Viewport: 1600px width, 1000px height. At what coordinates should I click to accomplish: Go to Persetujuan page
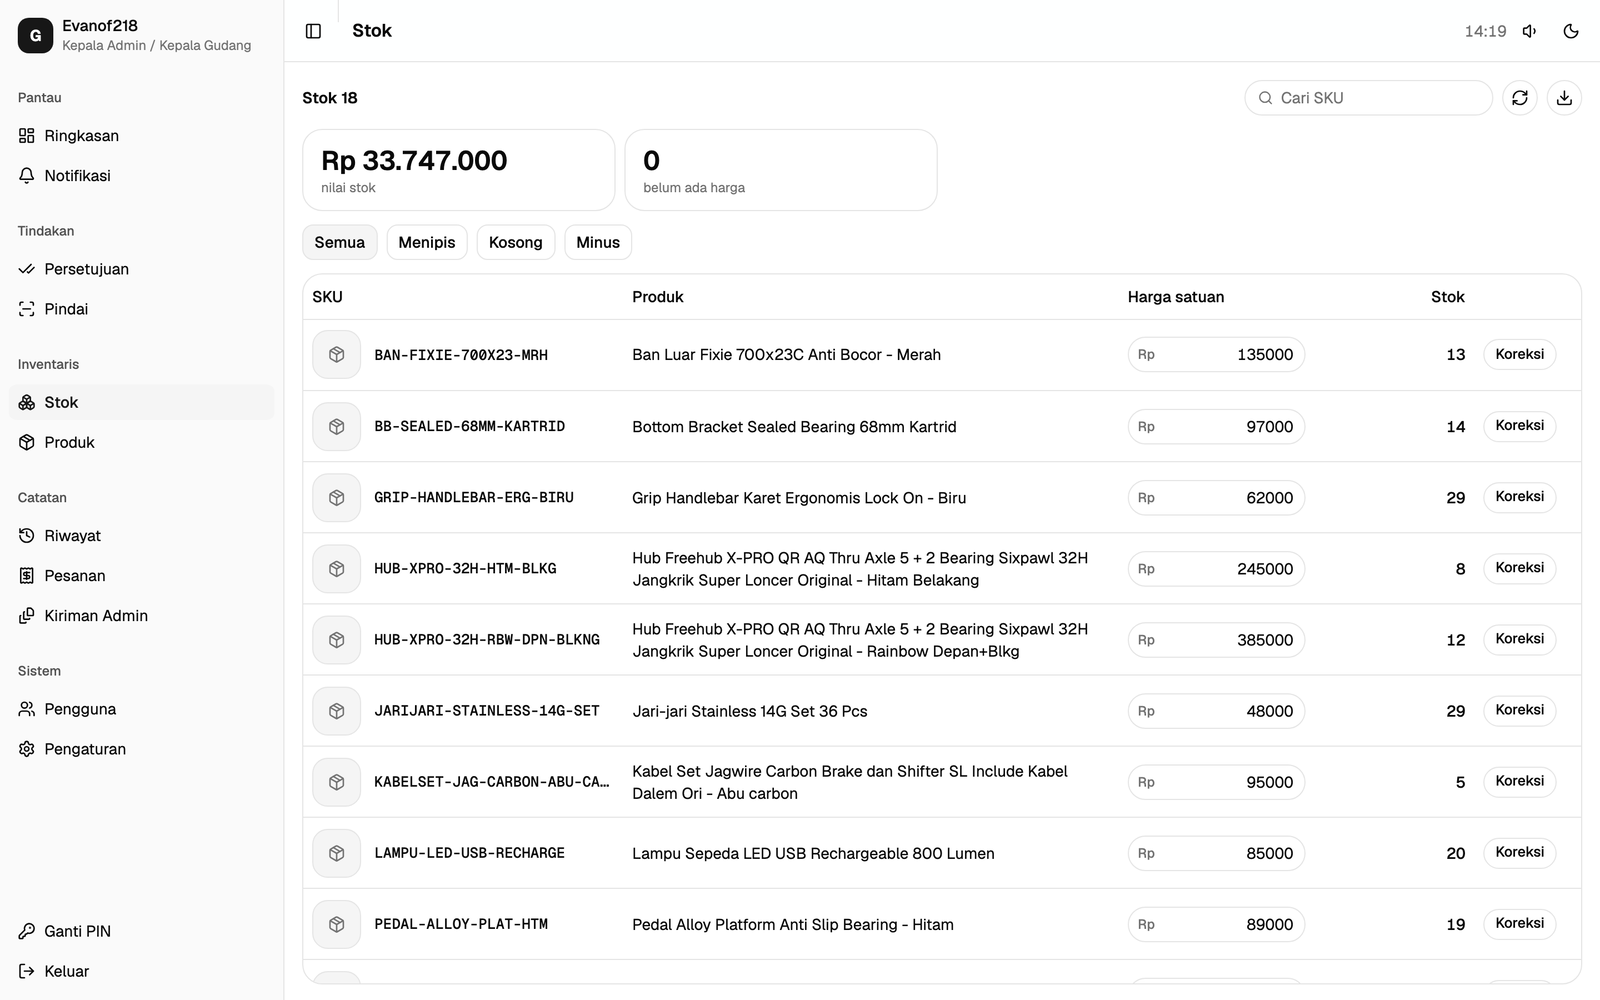141,269
